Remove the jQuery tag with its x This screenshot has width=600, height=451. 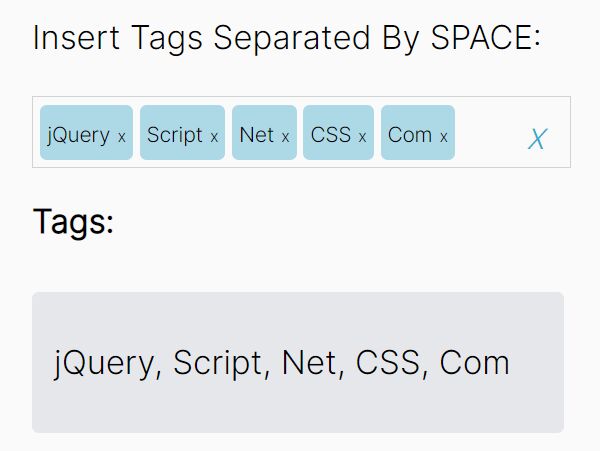point(122,137)
